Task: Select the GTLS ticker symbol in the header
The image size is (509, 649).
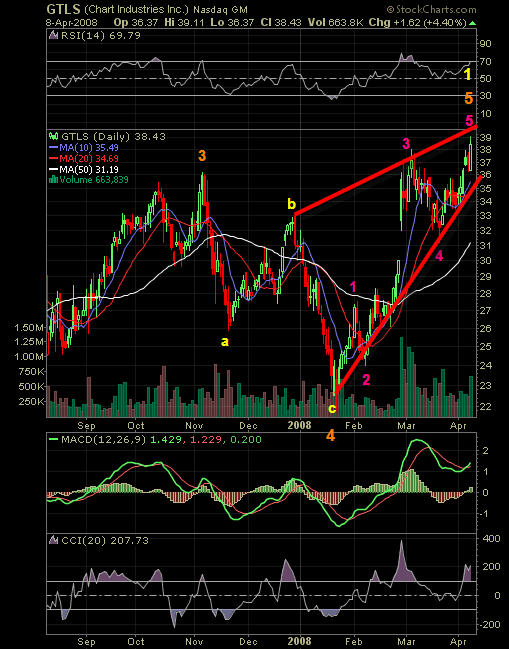Action: click(63, 9)
